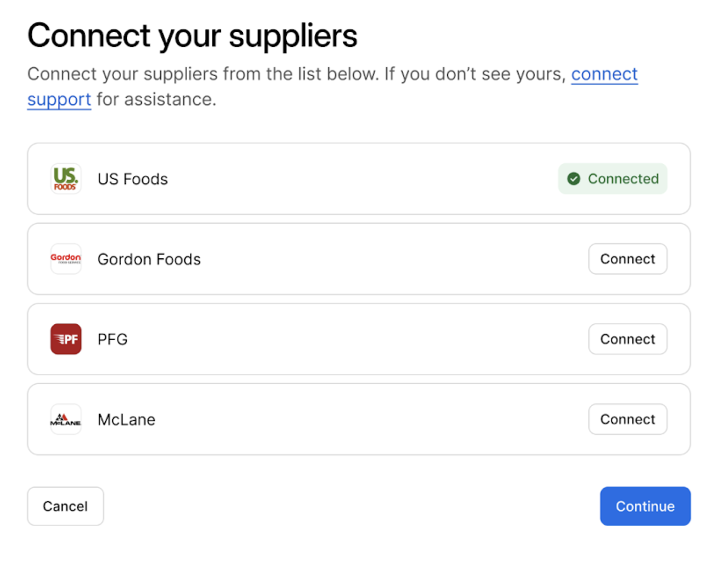The height and width of the screenshot is (562, 726).
Task: Select the Gordon Foods name label
Action: pyautogui.click(x=149, y=259)
